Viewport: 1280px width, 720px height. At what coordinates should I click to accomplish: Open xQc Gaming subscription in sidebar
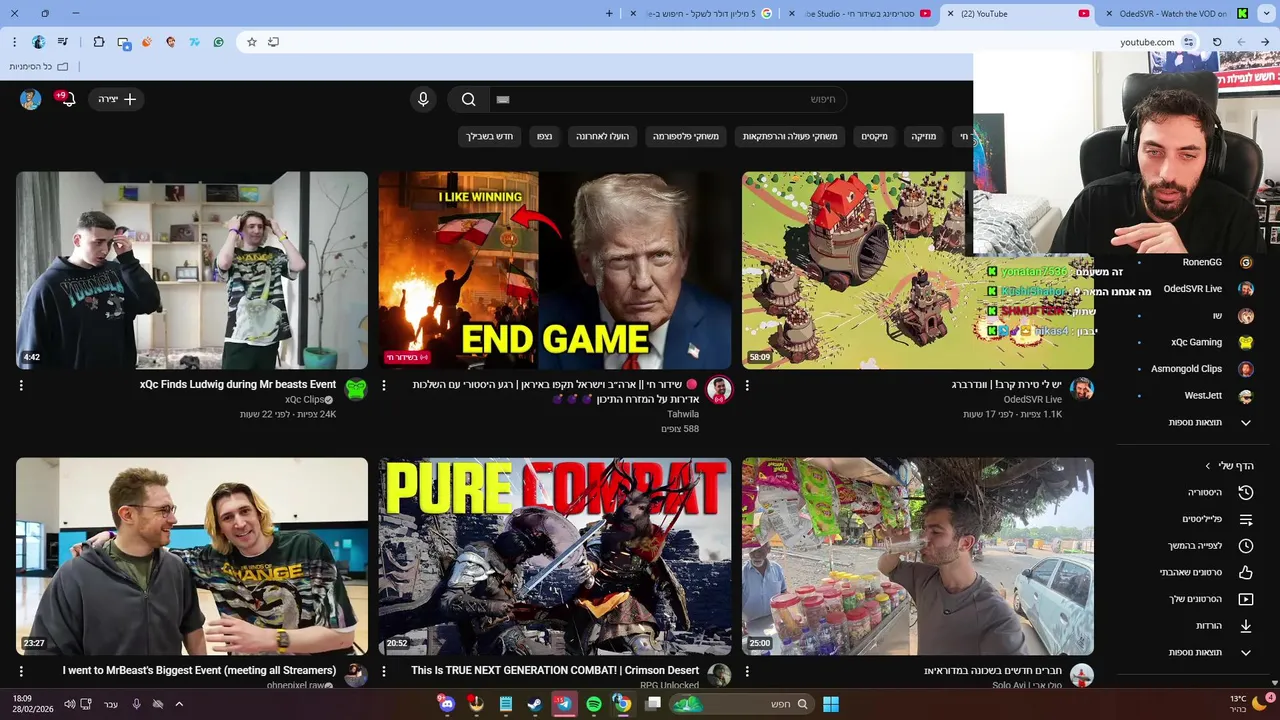(x=1194, y=342)
